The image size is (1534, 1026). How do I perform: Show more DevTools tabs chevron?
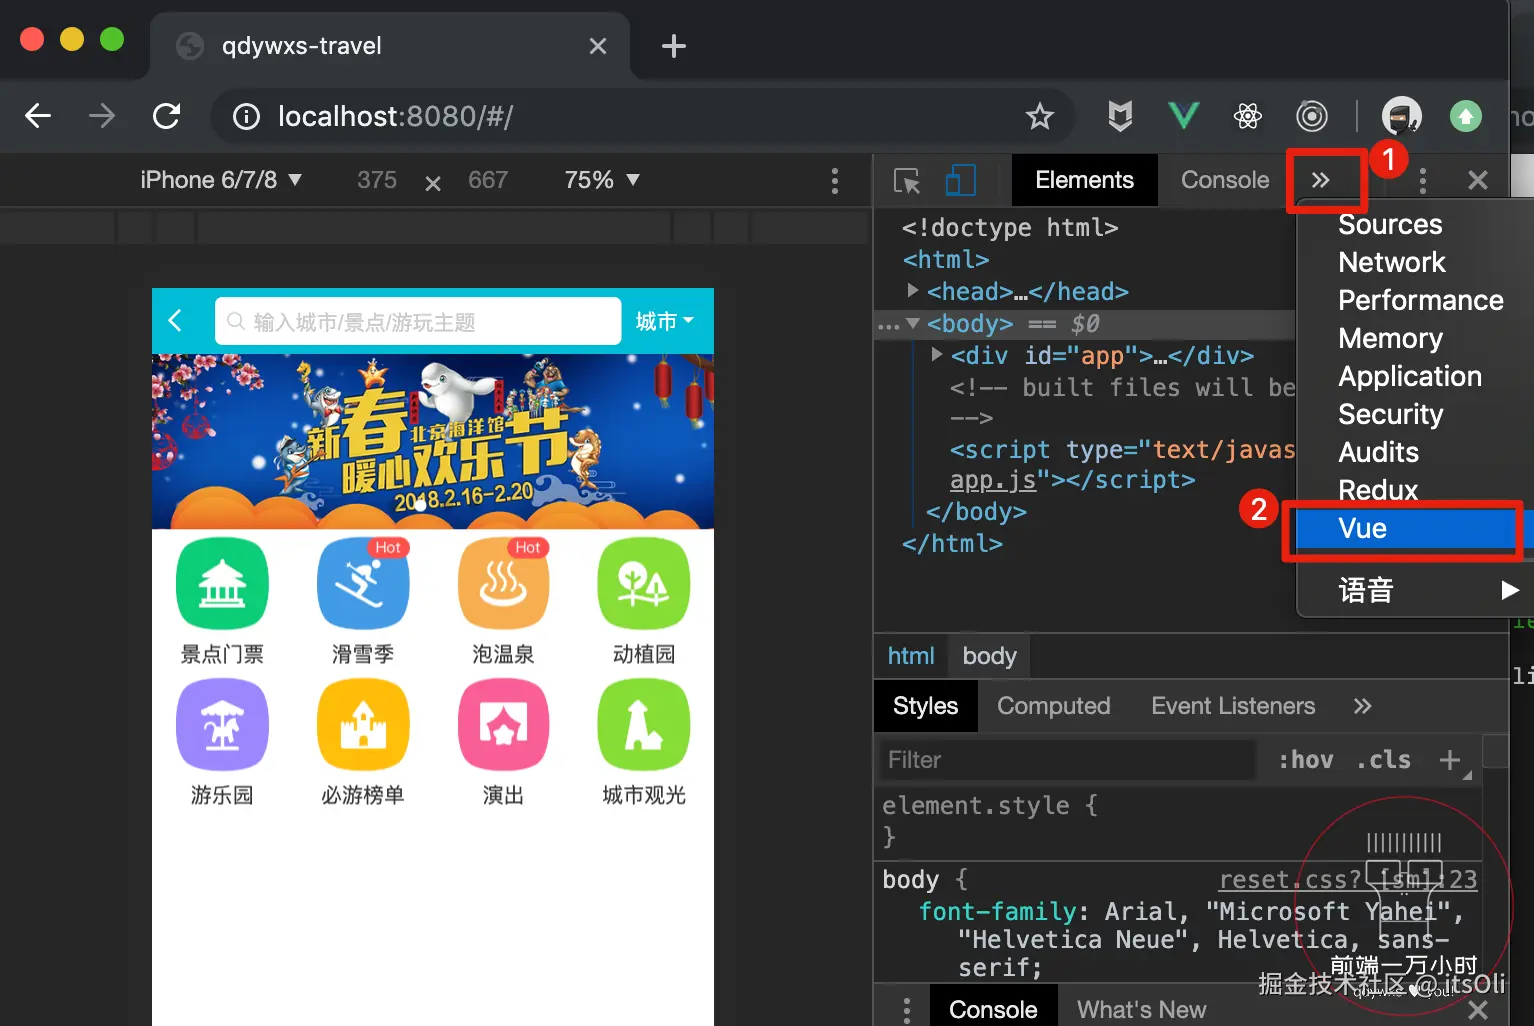coord(1321,180)
